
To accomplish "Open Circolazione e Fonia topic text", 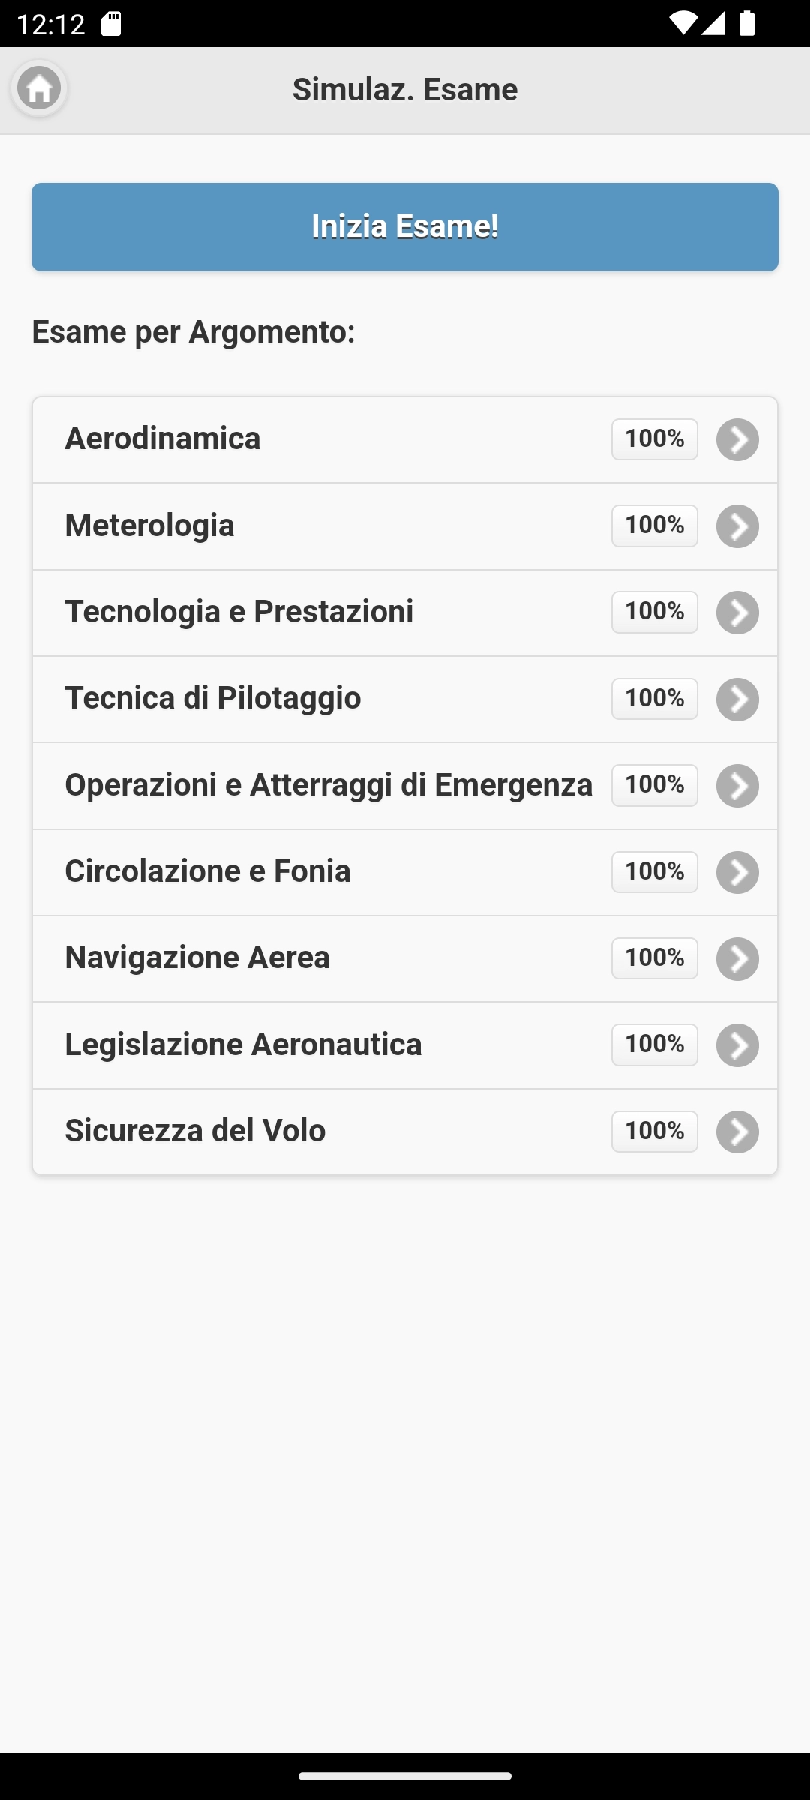I will [208, 871].
